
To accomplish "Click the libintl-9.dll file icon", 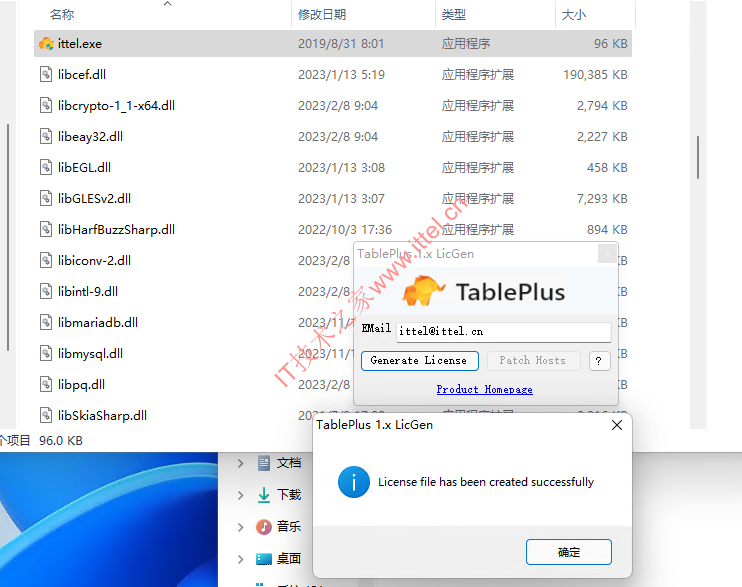I will (46, 291).
